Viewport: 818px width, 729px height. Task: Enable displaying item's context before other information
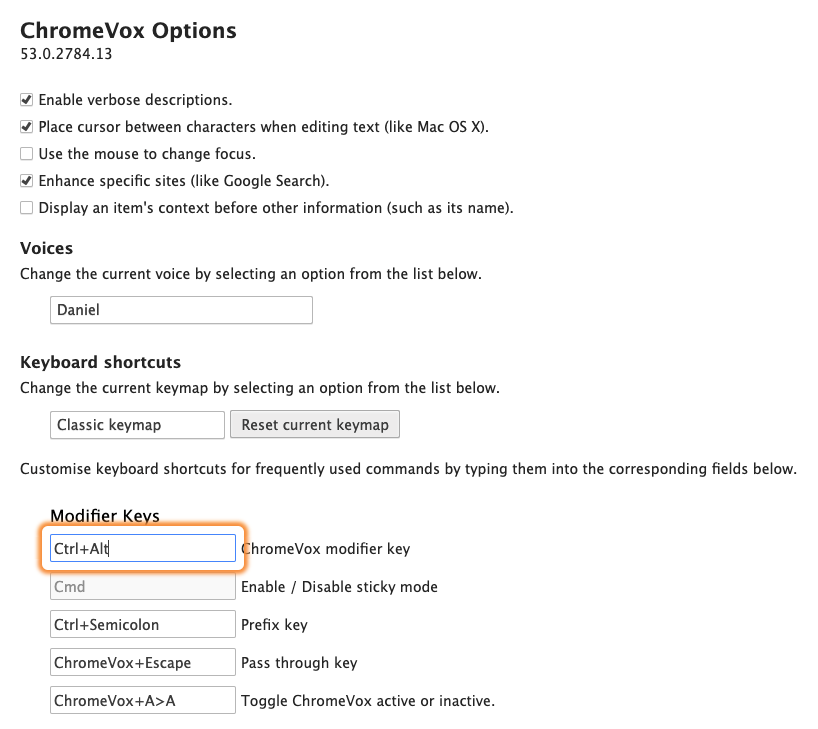click(26, 208)
